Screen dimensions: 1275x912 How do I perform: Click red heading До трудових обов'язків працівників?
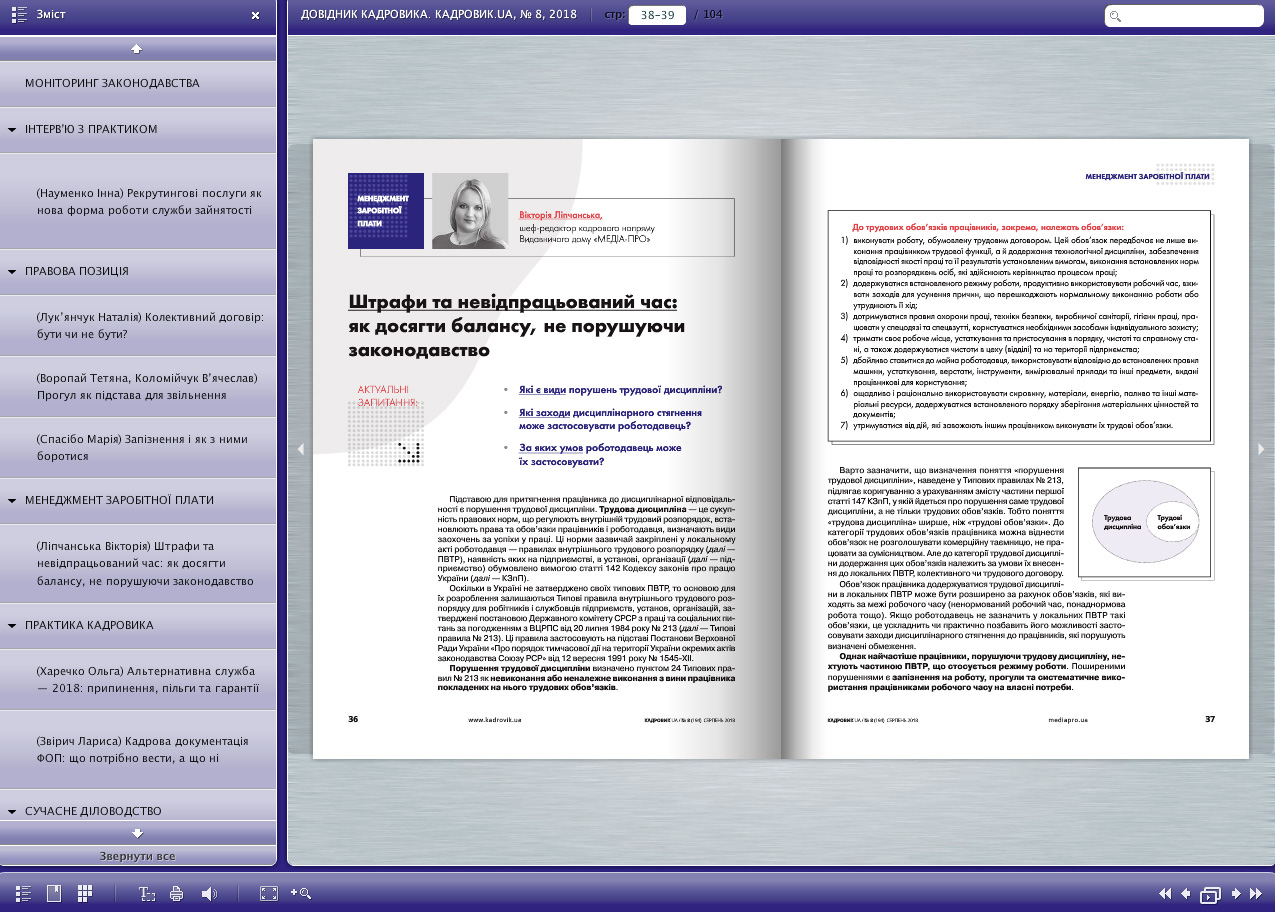(x=988, y=227)
